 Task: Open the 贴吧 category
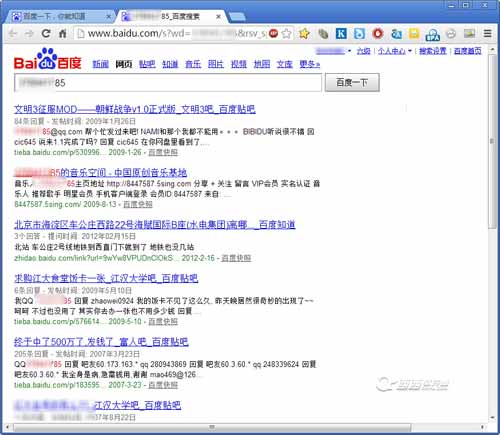147,64
